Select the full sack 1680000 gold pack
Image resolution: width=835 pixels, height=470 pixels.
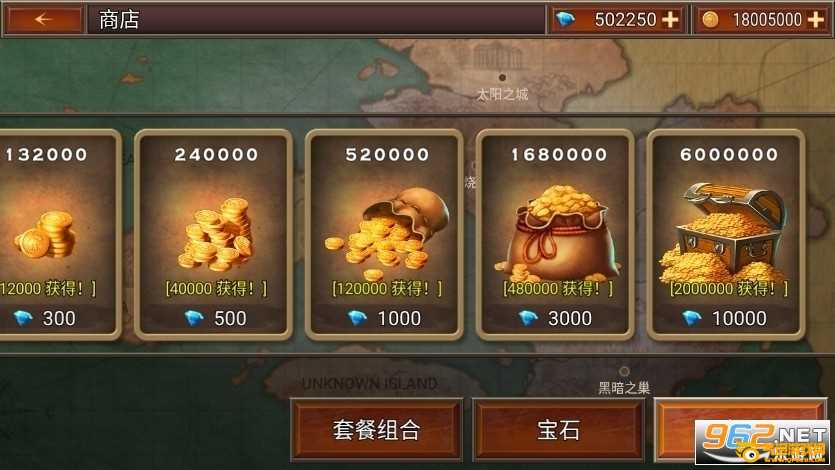coord(554,235)
